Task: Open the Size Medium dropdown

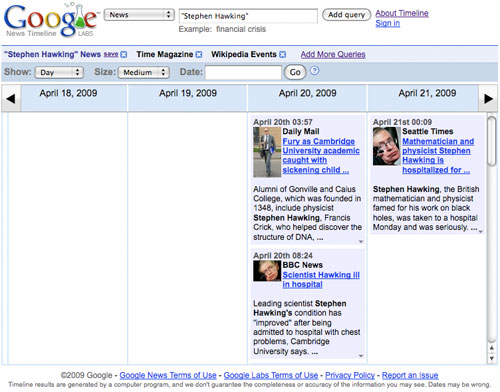Action: coord(144,72)
